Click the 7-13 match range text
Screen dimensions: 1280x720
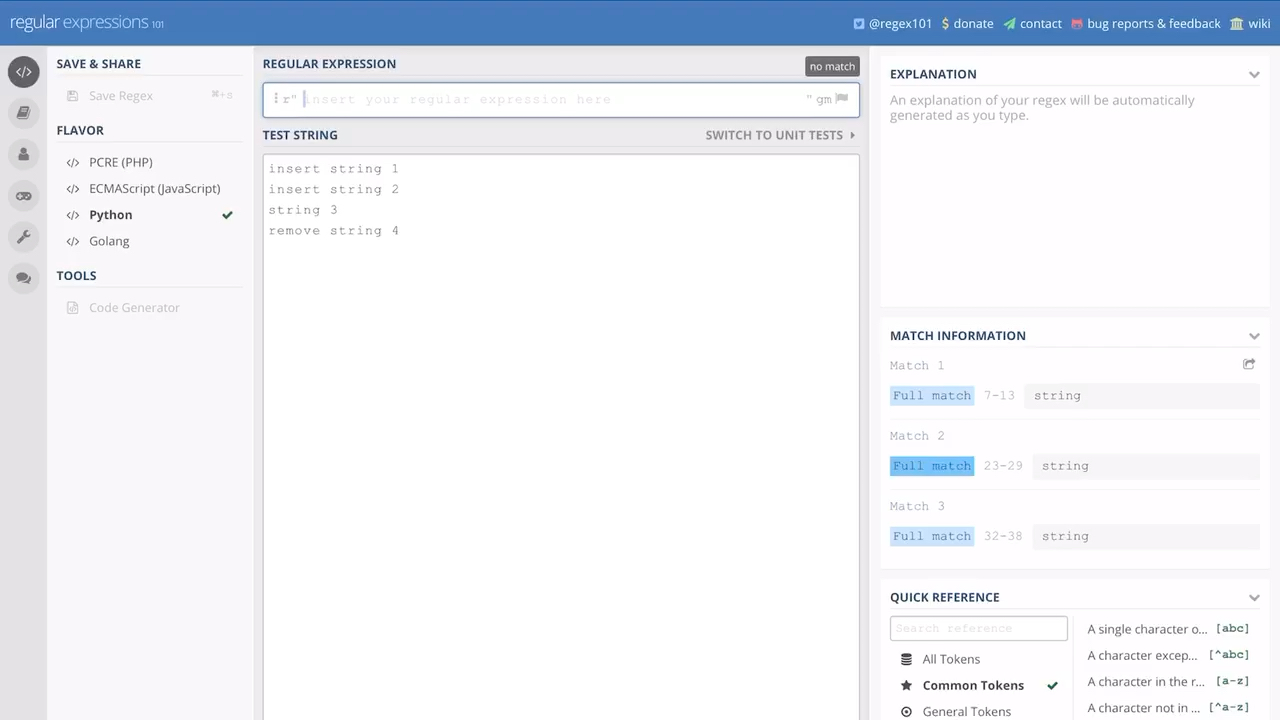999,396
